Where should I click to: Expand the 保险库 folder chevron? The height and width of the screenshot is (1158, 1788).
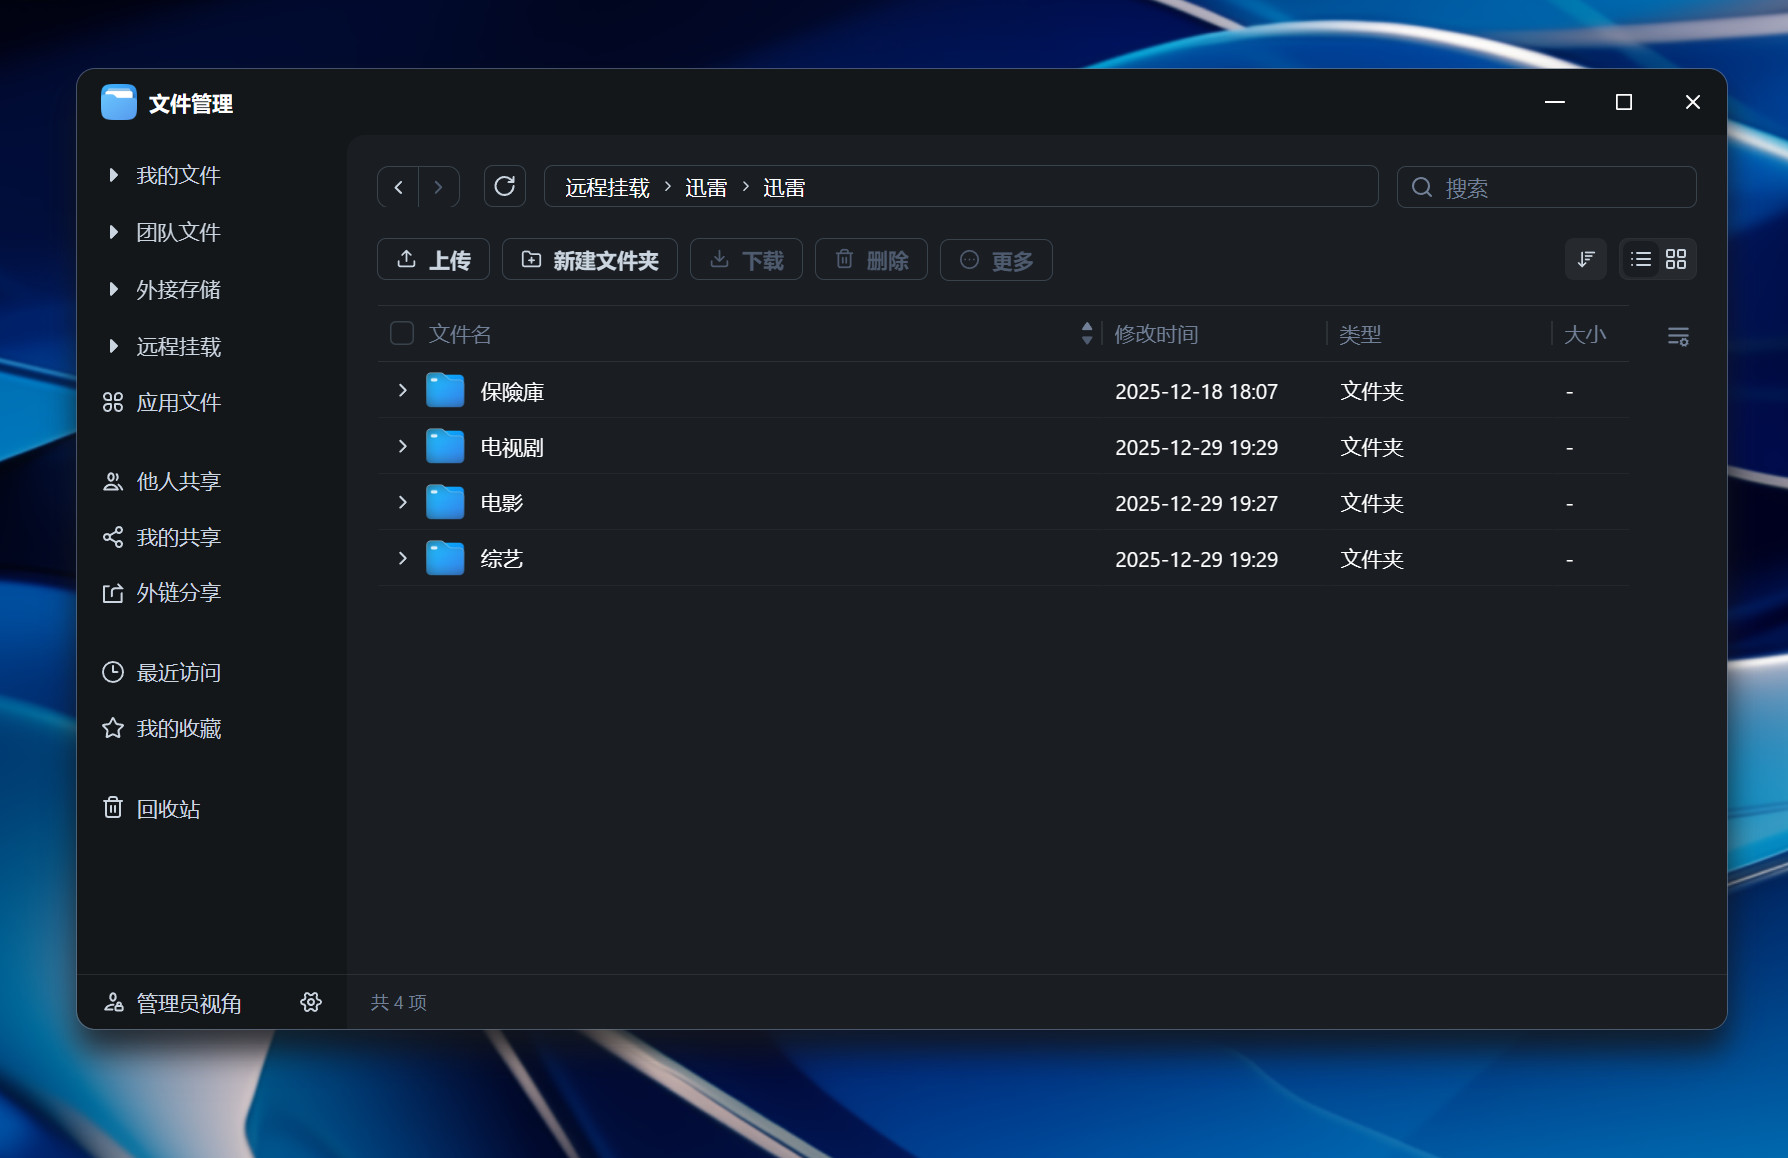tap(402, 390)
